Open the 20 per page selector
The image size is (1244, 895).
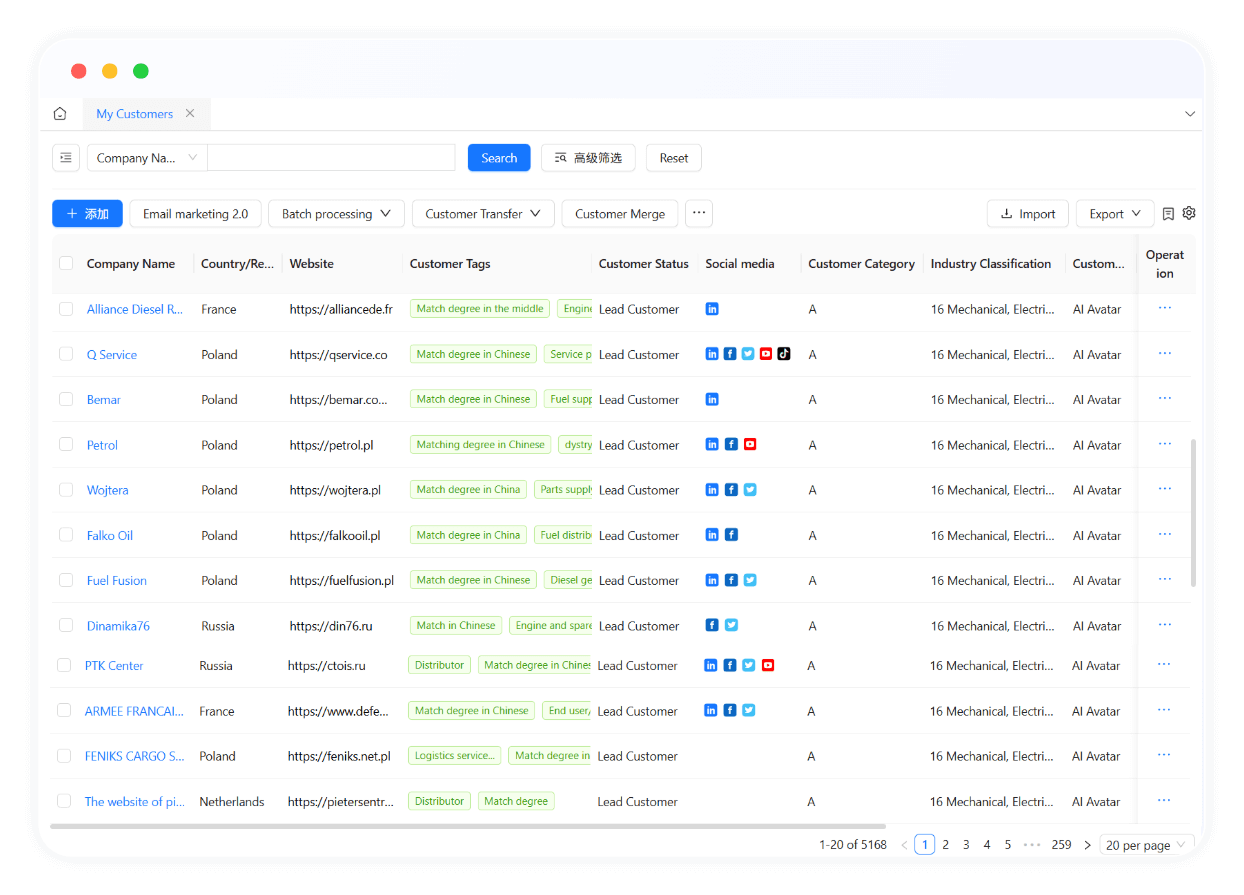click(x=1144, y=845)
